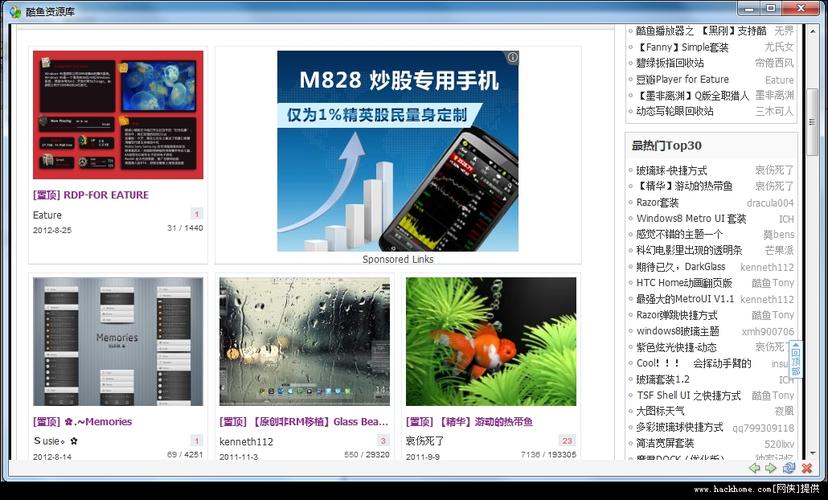
Task: Open 多彩玻璃球快捷方式 entry
Action: coord(679,427)
